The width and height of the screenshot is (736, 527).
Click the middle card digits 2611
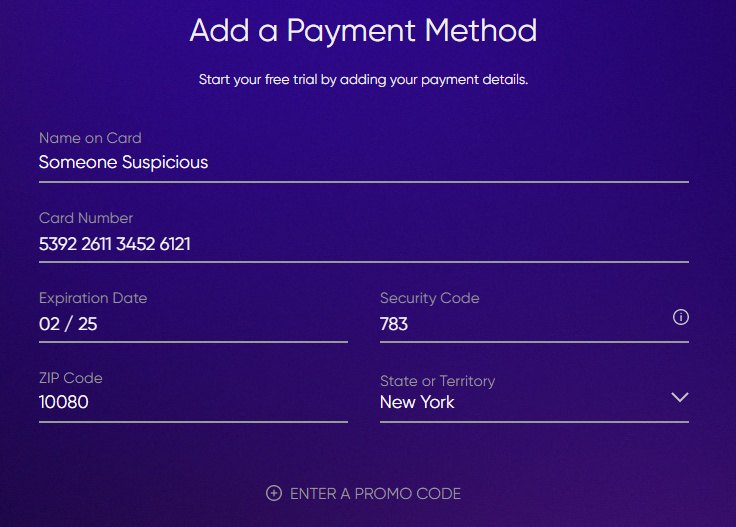click(96, 243)
